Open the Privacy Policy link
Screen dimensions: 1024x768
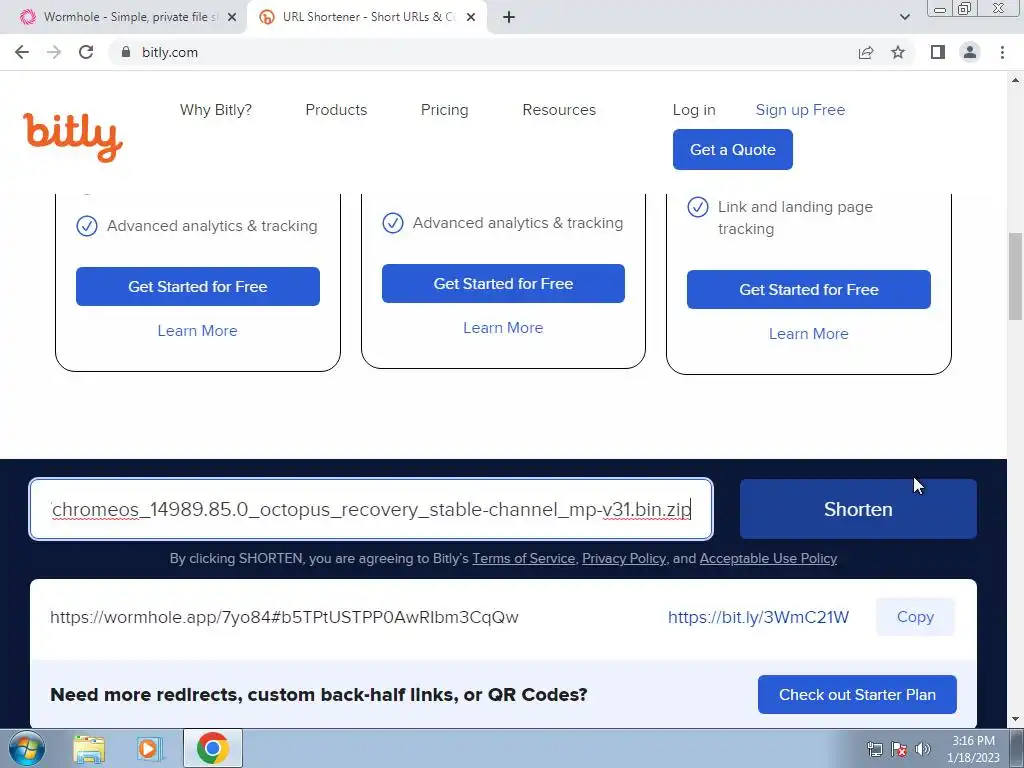click(x=624, y=558)
